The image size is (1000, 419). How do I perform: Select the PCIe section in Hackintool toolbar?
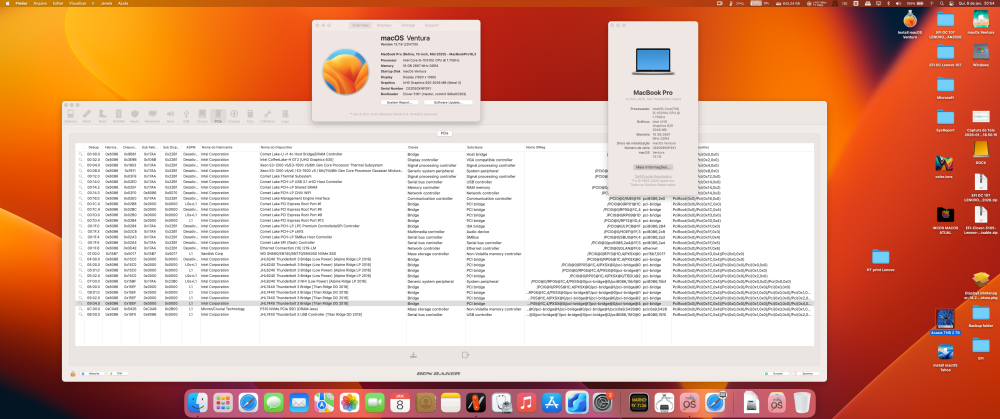(218, 115)
